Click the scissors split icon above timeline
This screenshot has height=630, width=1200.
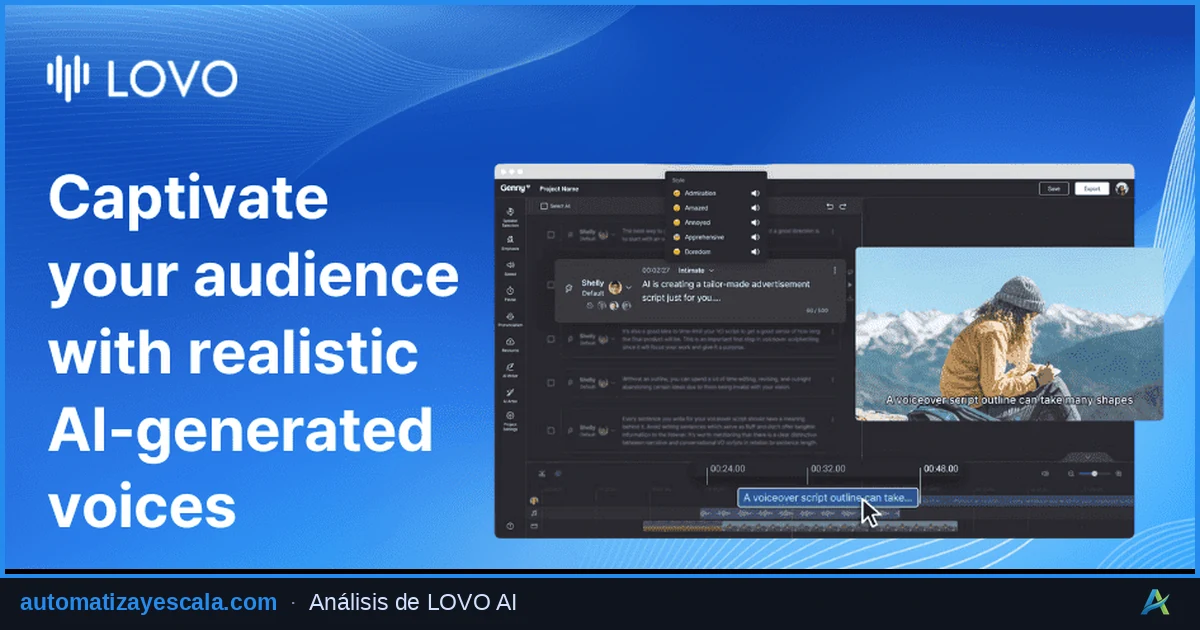tap(541, 473)
